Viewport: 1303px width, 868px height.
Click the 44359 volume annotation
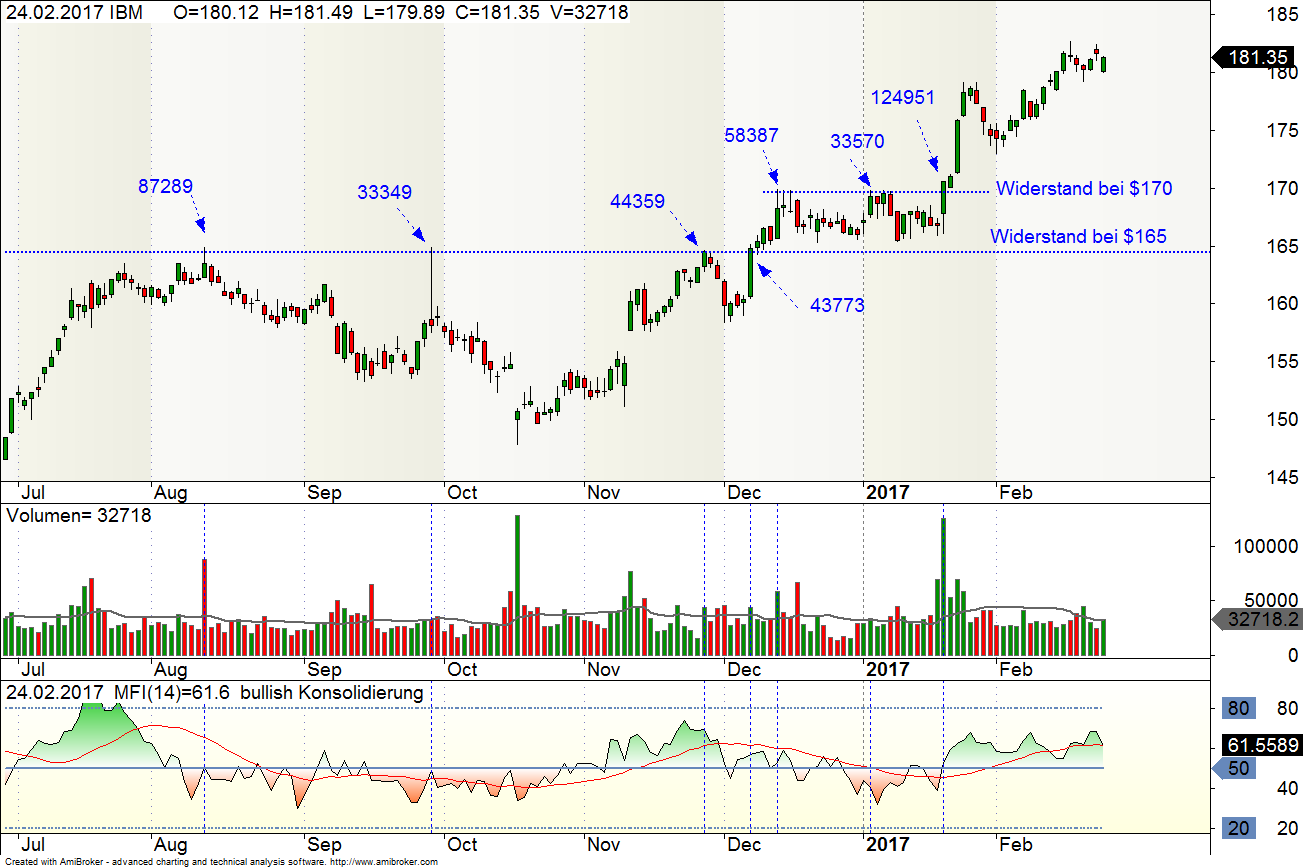click(x=637, y=201)
